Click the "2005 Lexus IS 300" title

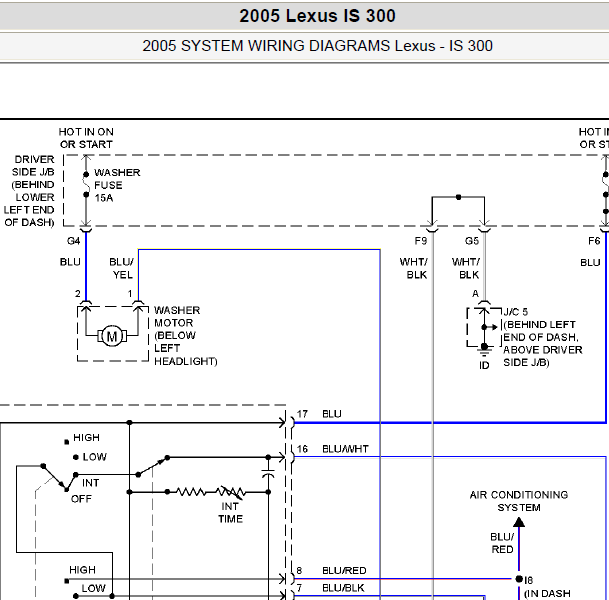coord(317,16)
